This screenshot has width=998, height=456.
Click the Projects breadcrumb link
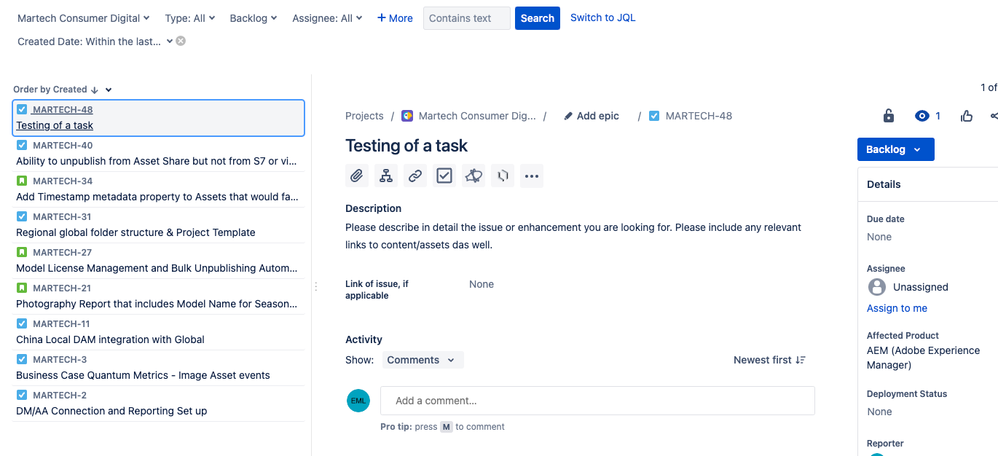[x=364, y=116]
